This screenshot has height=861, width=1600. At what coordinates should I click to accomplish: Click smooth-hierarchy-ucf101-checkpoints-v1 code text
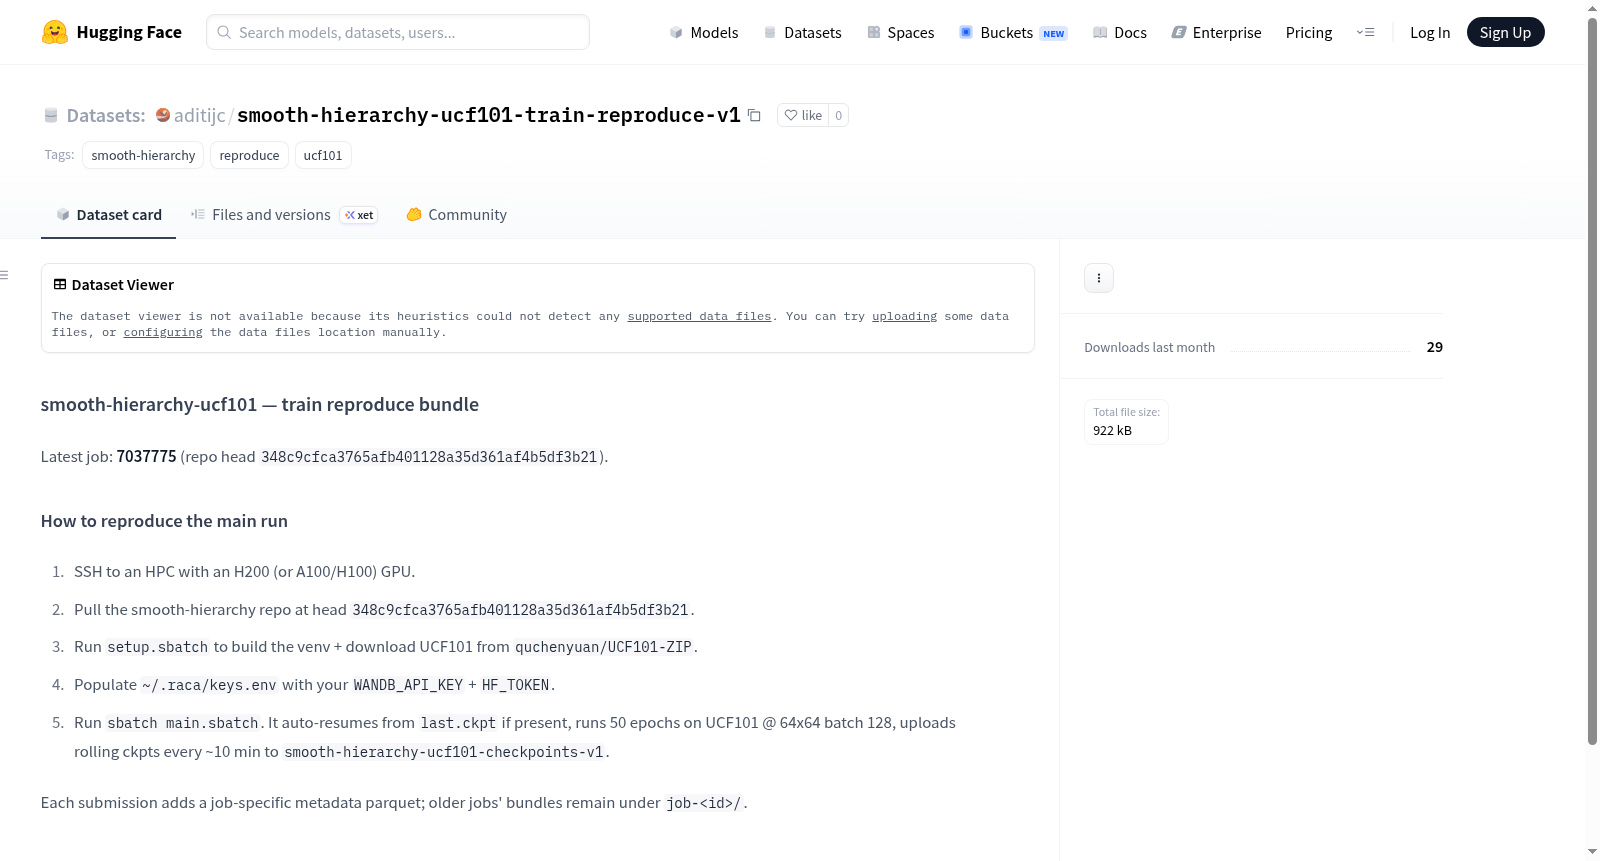point(444,752)
